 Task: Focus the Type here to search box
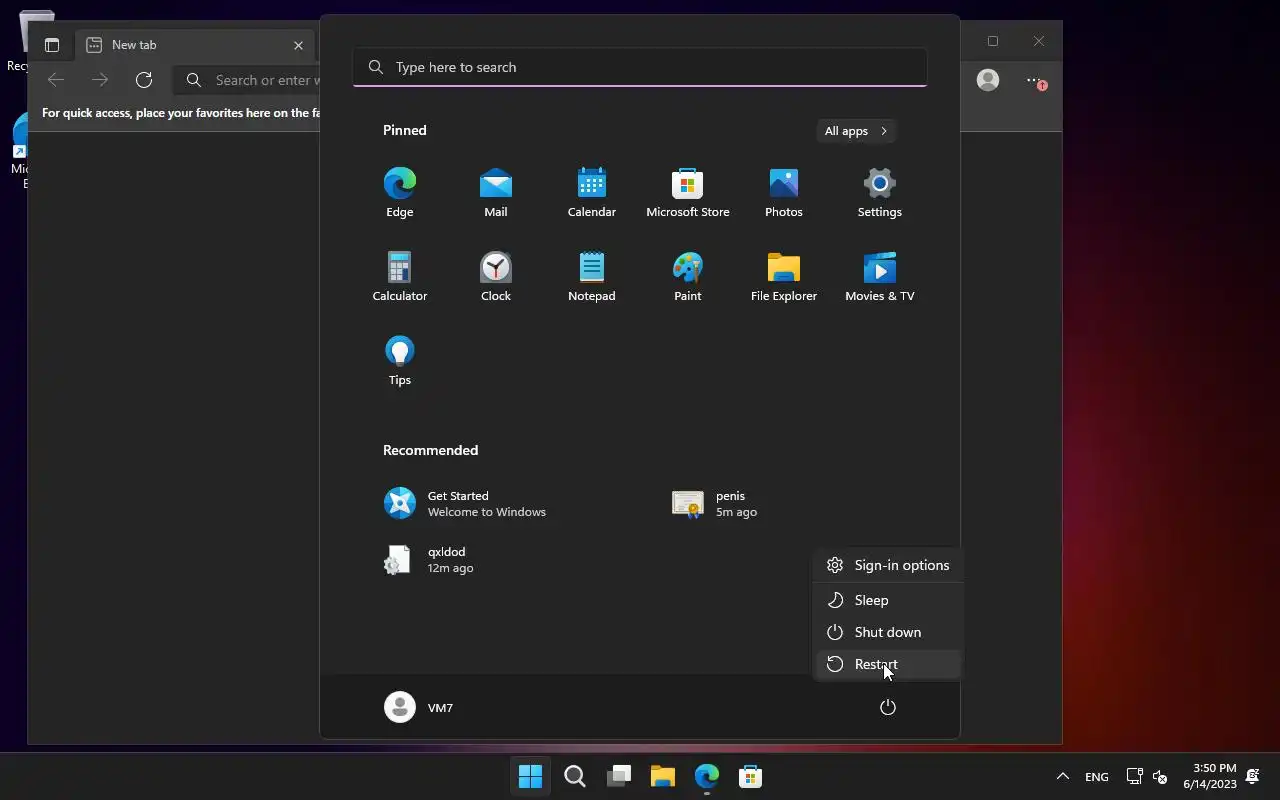[x=640, y=67]
